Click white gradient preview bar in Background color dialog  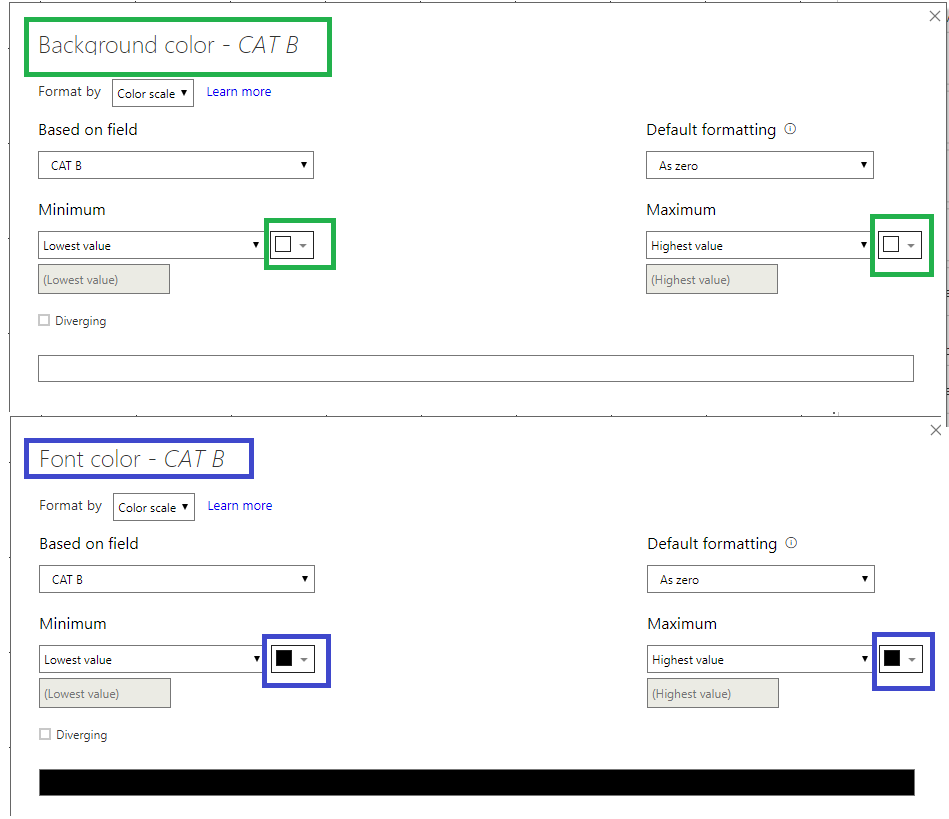click(476, 369)
